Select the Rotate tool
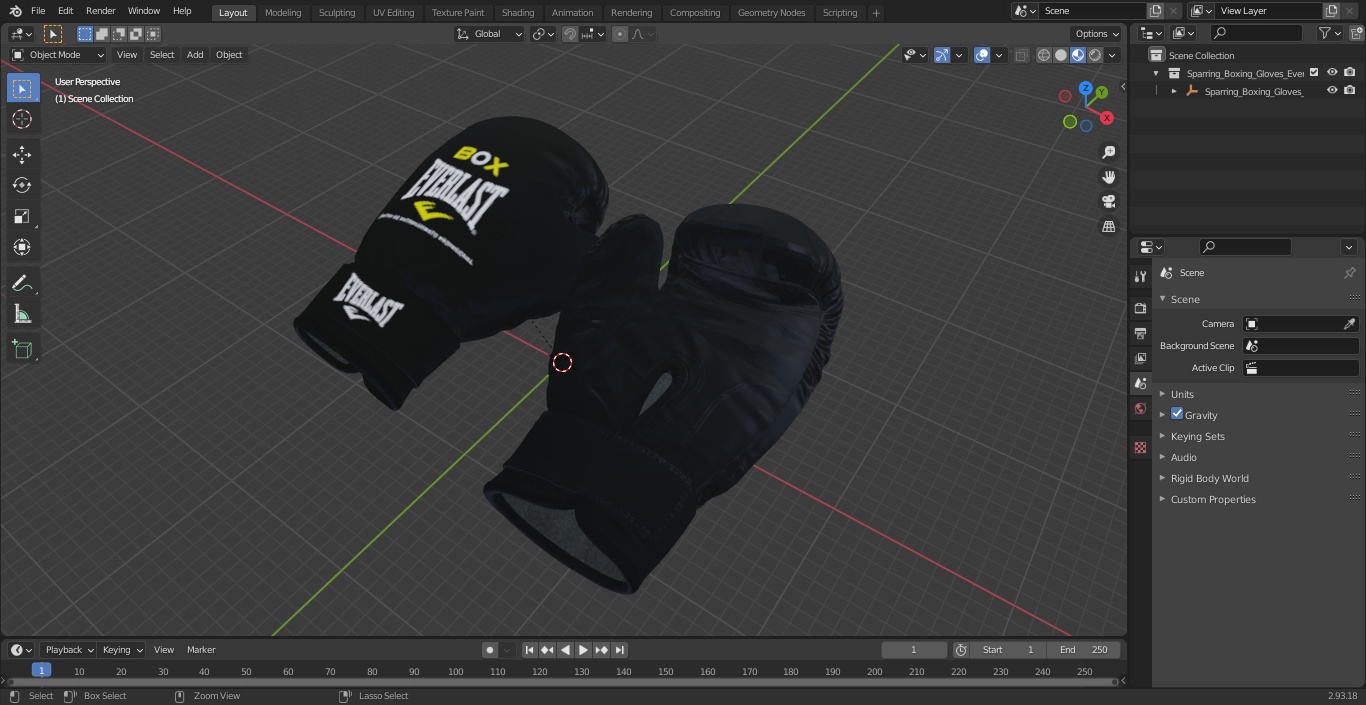The image size is (1366, 705). pos(22,185)
